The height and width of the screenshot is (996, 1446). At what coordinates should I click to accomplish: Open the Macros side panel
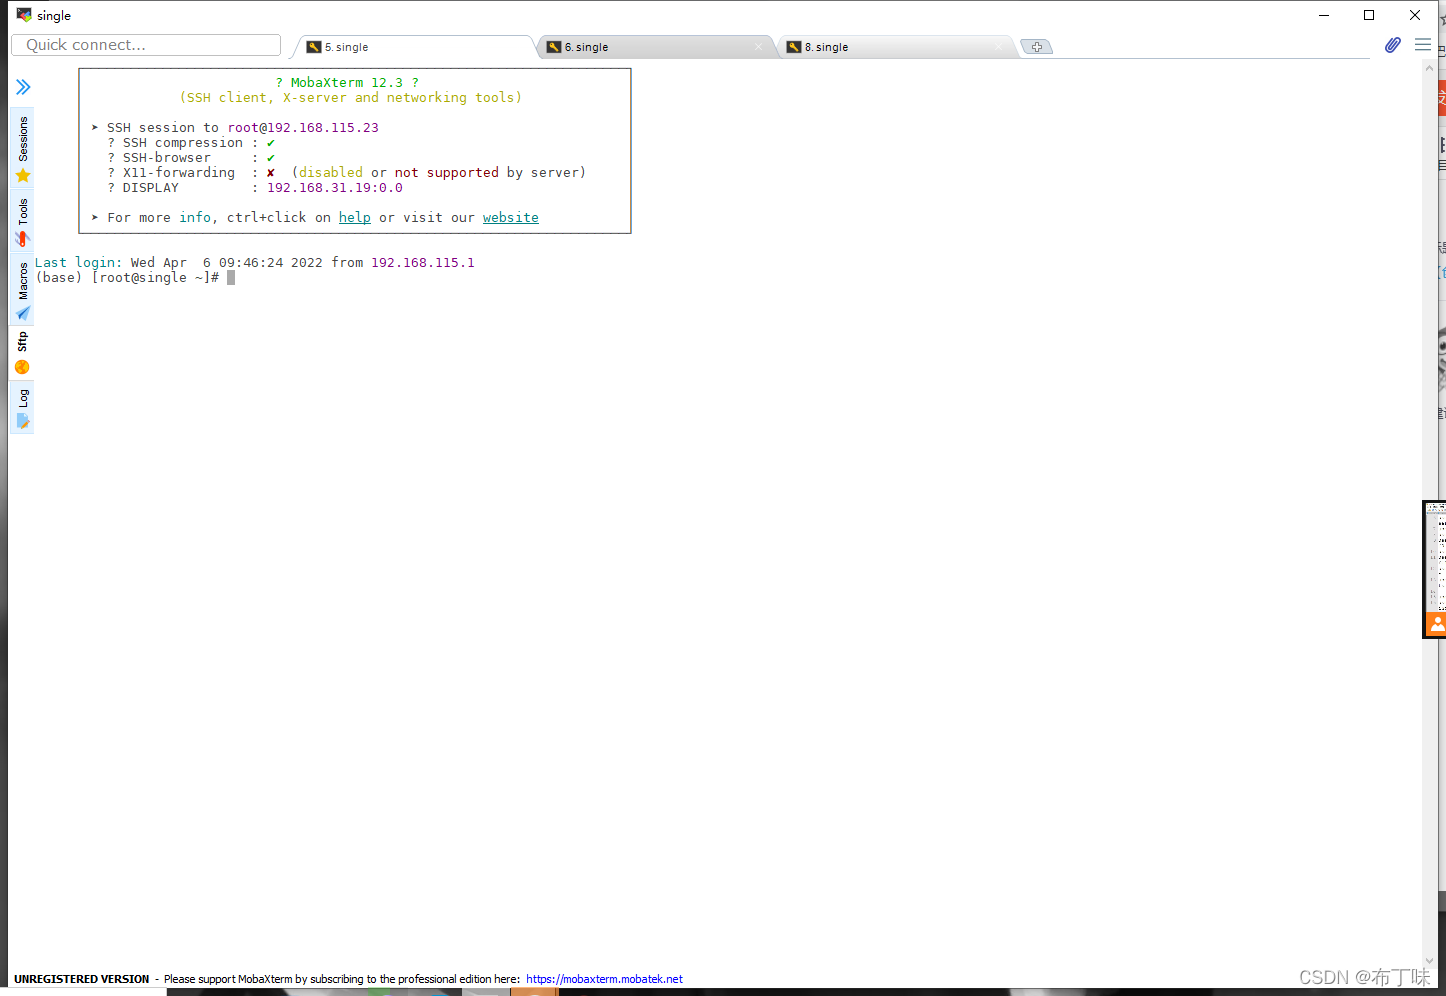tap(23, 290)
